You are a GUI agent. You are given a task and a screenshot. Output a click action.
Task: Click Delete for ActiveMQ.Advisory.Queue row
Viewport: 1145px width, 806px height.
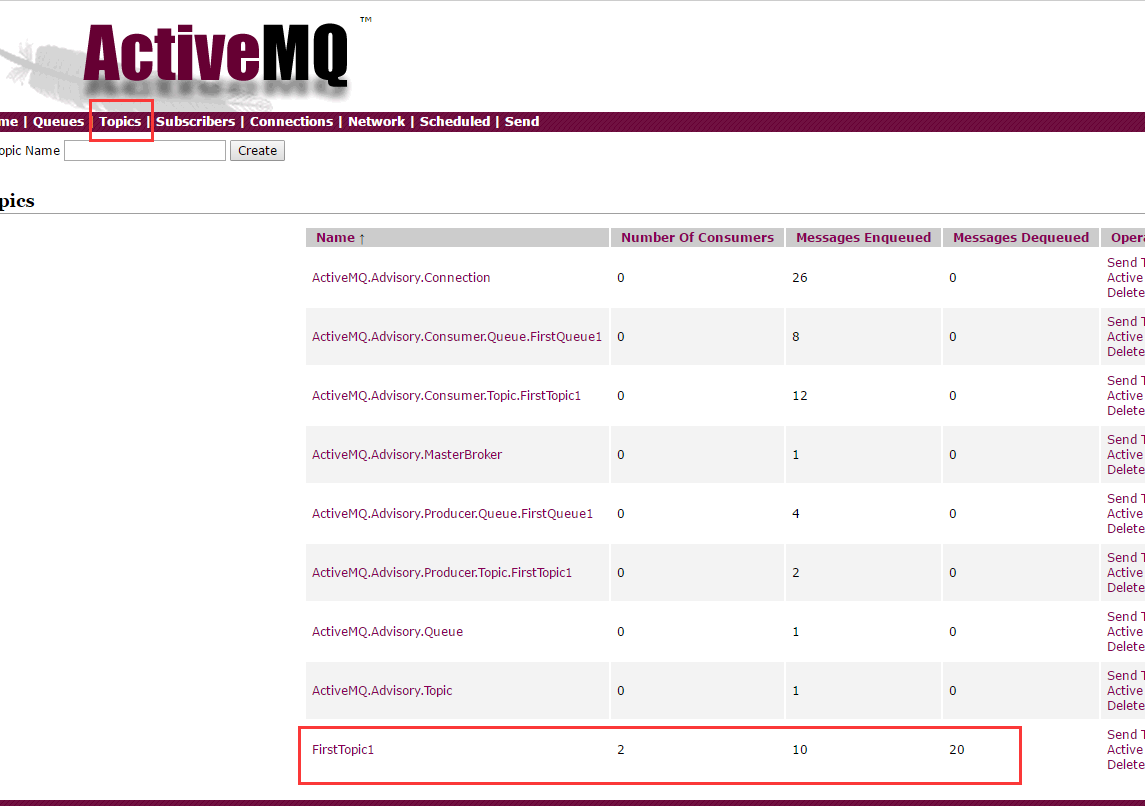(1125, 647)
